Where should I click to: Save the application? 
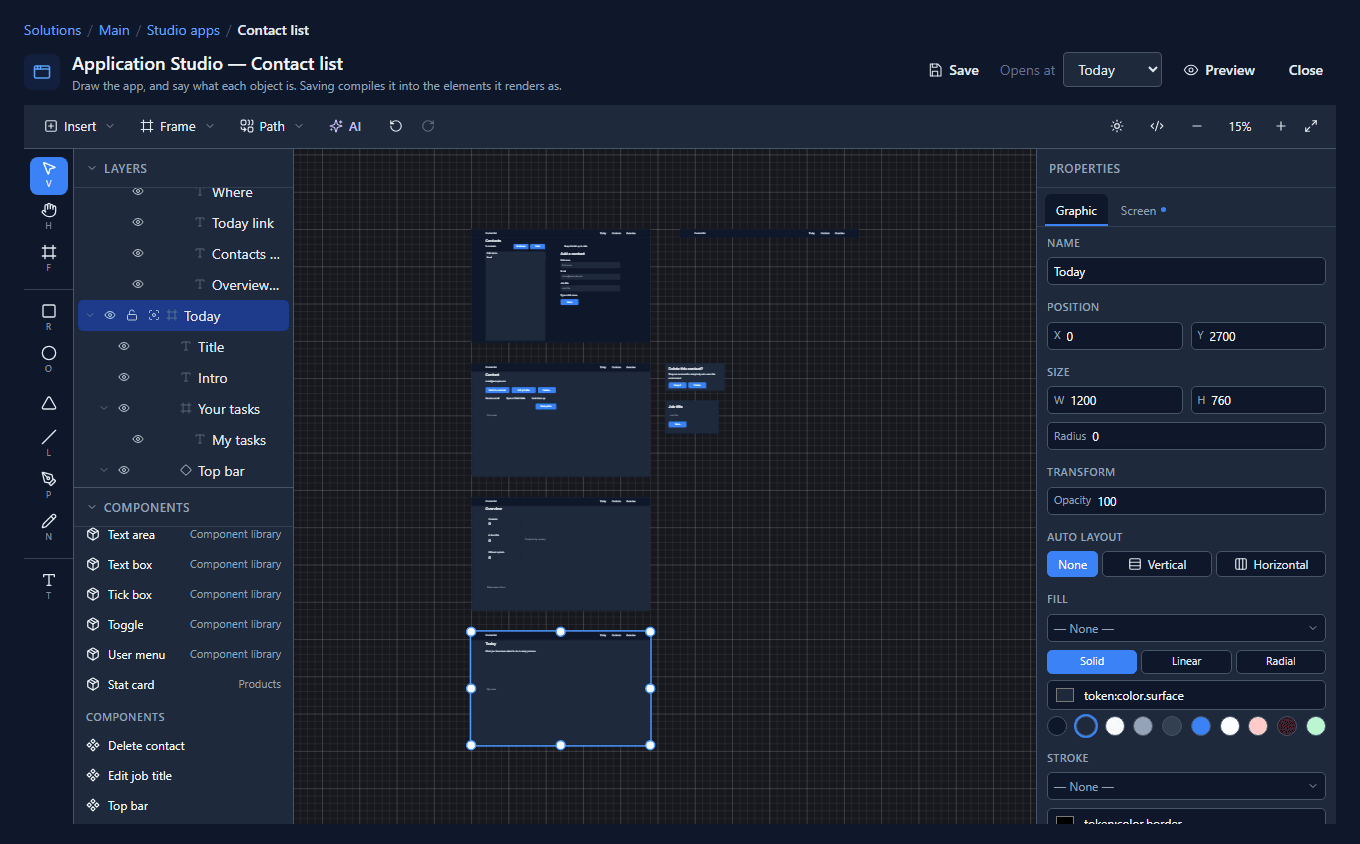pyautogui.click(x=953, y=70)
